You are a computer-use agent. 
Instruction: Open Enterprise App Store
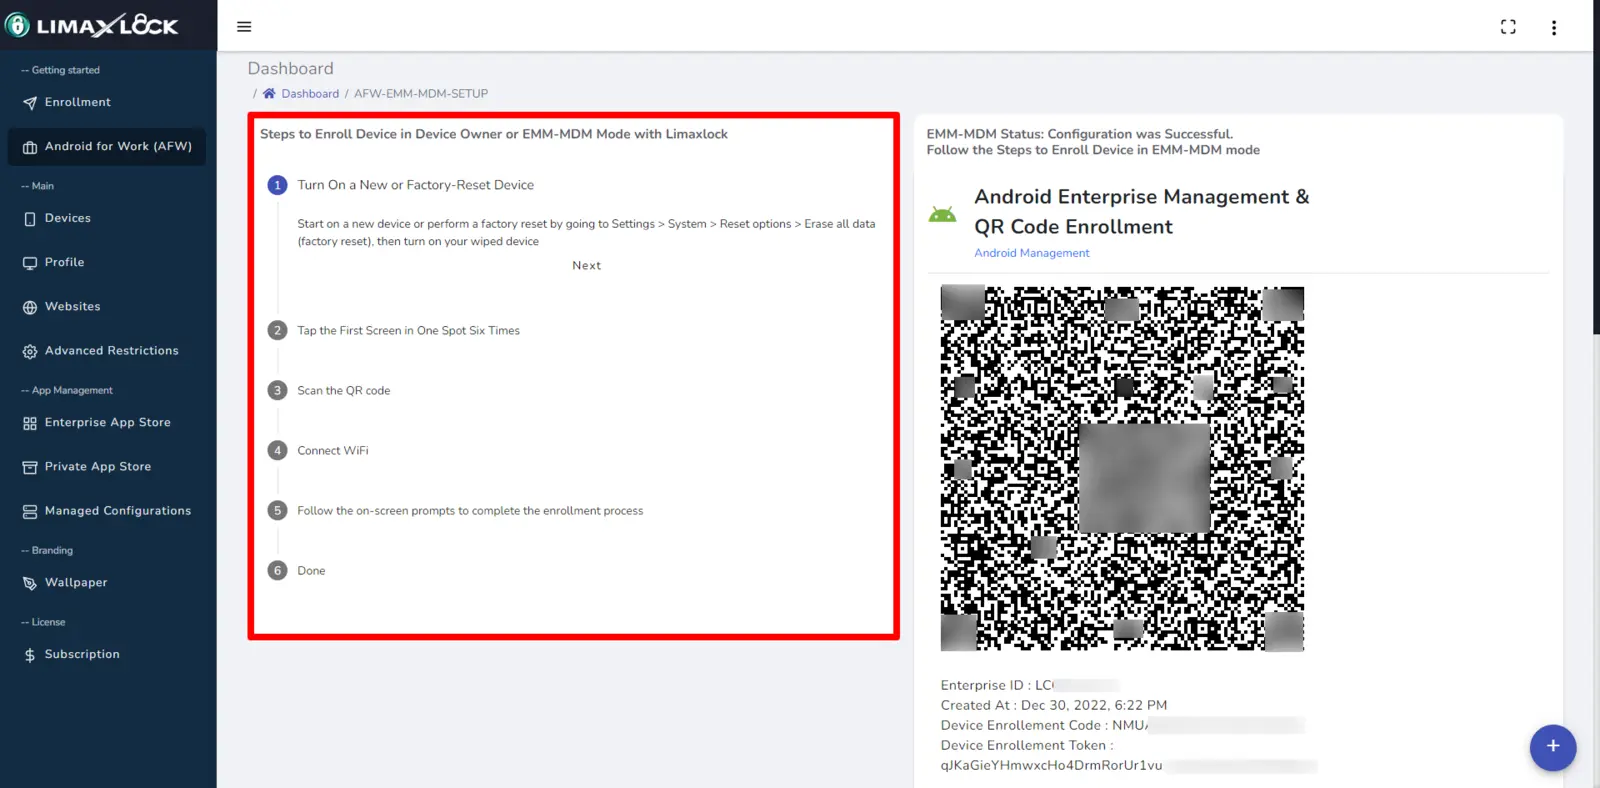[x=107, y=422]
